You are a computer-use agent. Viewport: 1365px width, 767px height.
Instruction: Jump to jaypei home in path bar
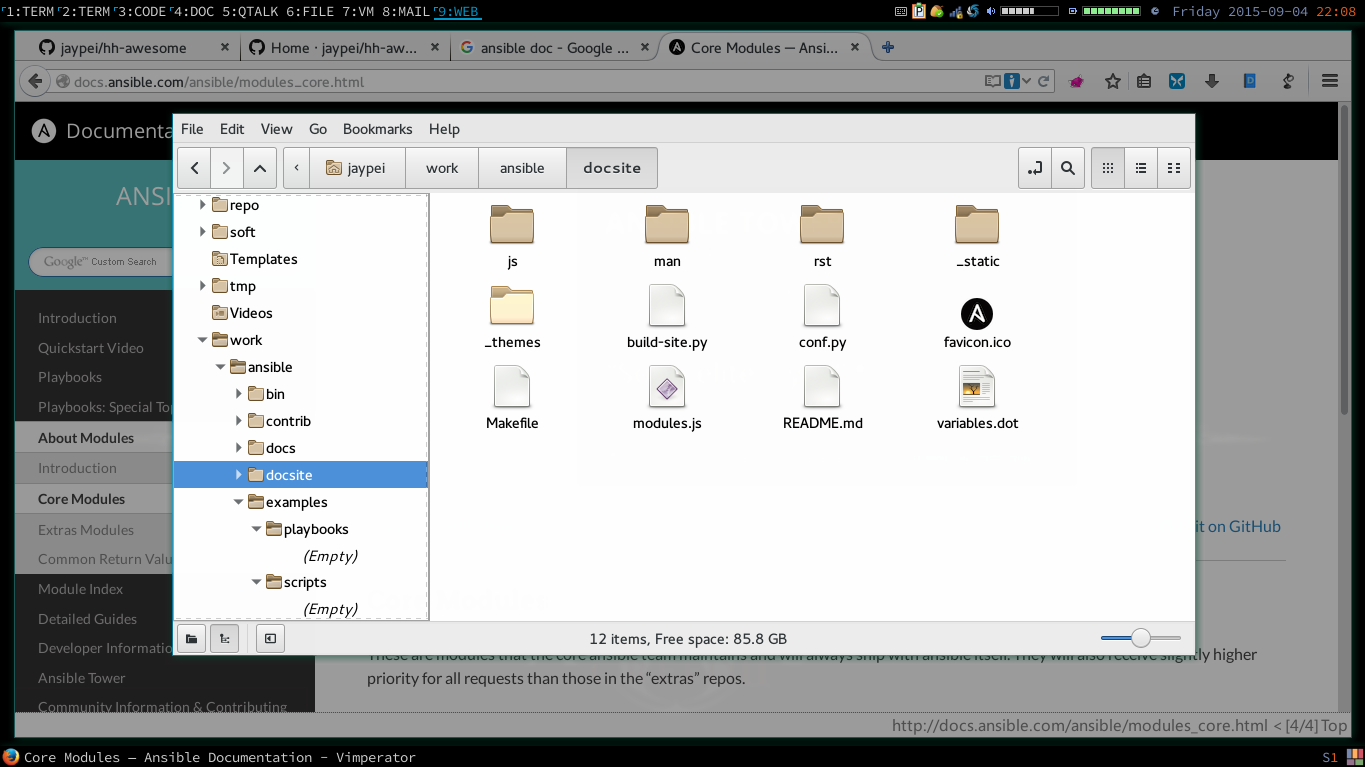pos(357,168)
